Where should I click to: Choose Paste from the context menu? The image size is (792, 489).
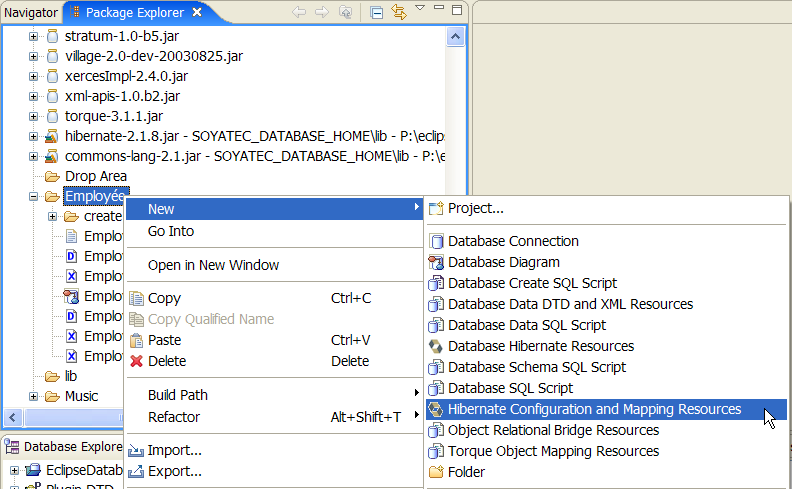pos(273,340)
